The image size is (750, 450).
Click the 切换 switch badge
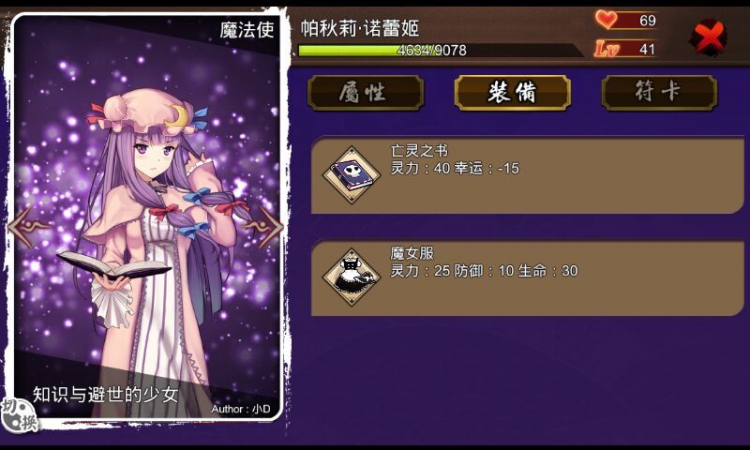18,416
